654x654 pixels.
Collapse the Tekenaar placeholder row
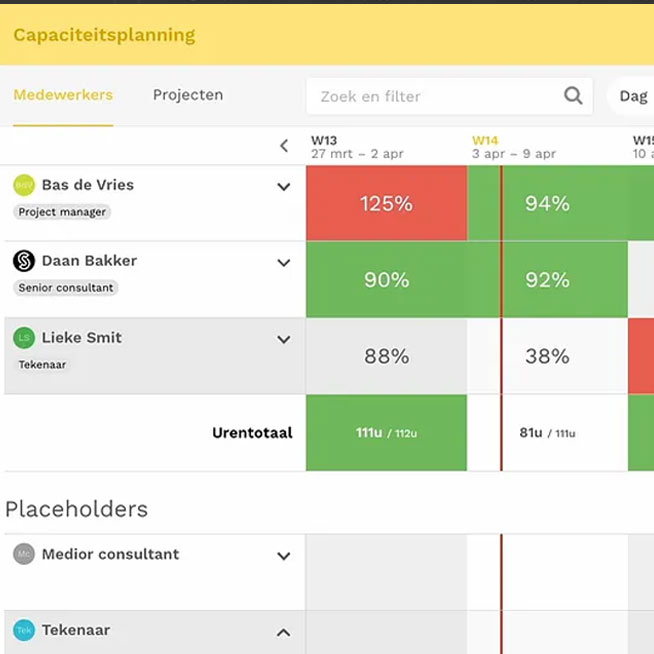(284, 632)
